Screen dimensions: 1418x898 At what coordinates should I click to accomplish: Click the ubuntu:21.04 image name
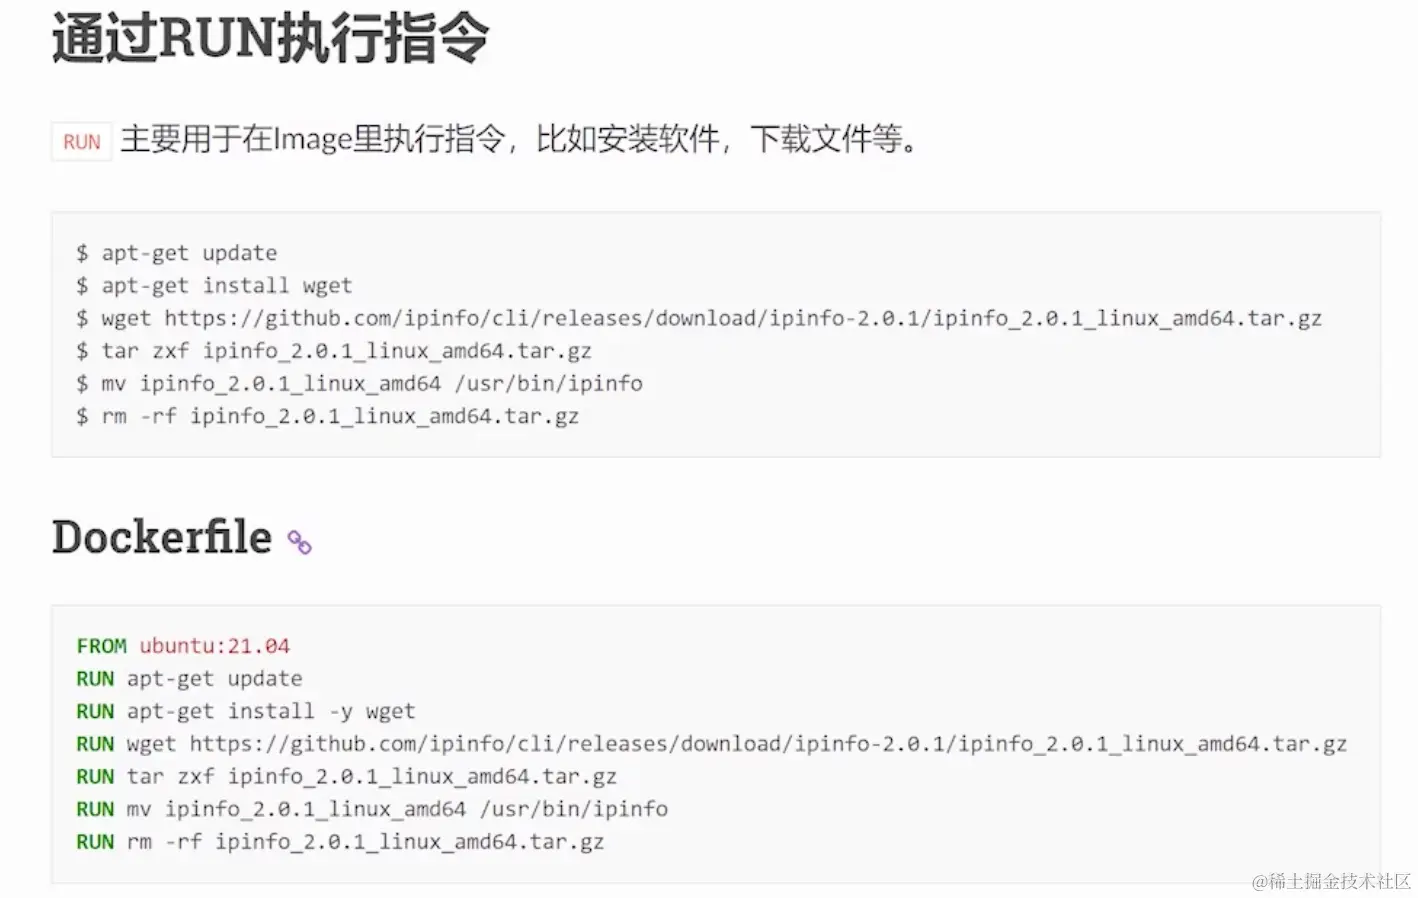(214, 646)
